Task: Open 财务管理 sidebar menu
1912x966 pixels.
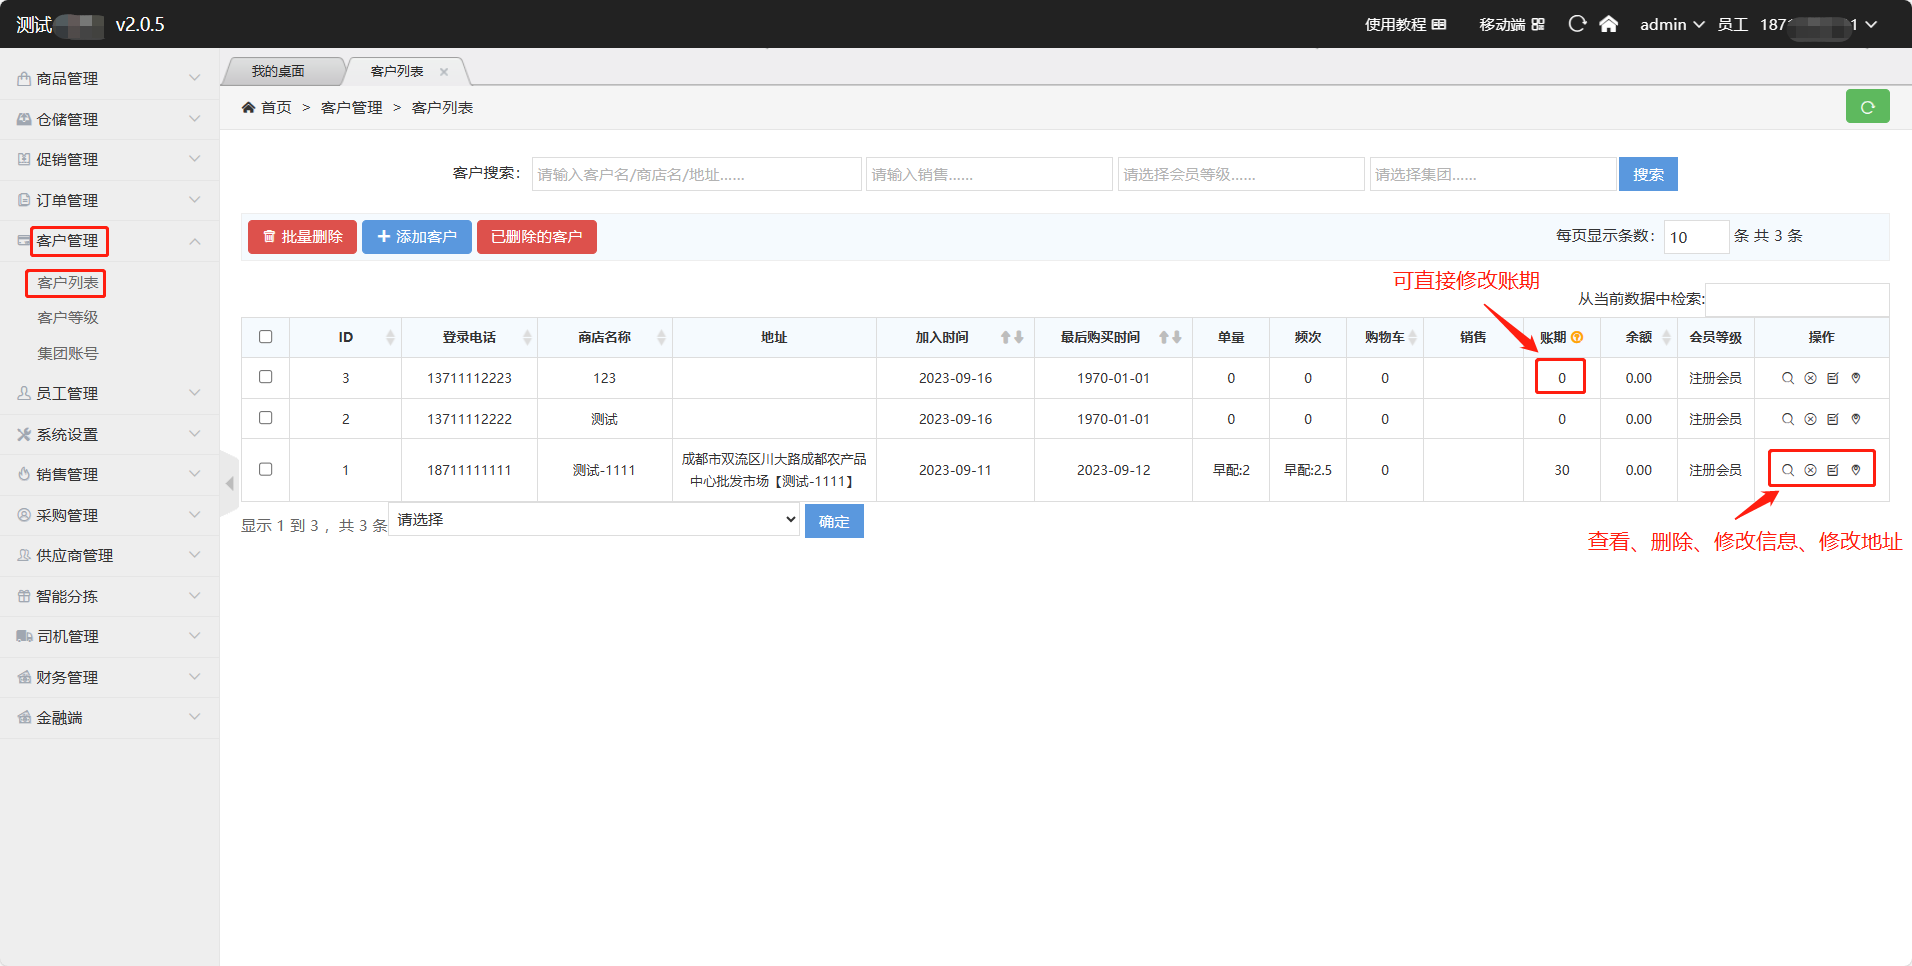Action: click(x=109, y=677)
